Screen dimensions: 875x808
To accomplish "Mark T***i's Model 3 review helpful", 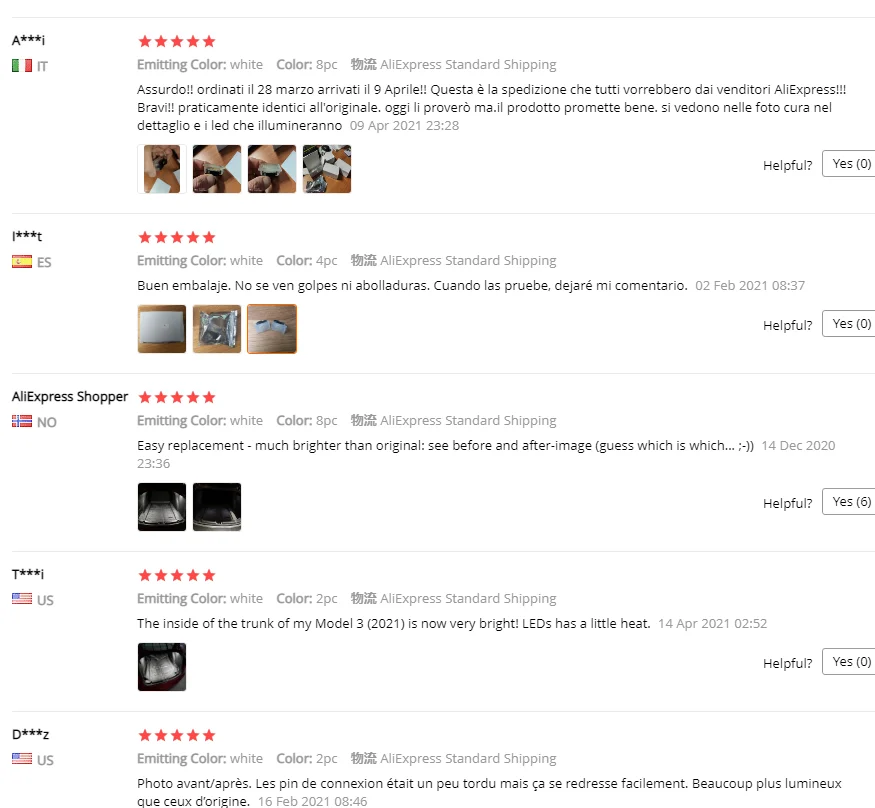I will coord(849,662).
